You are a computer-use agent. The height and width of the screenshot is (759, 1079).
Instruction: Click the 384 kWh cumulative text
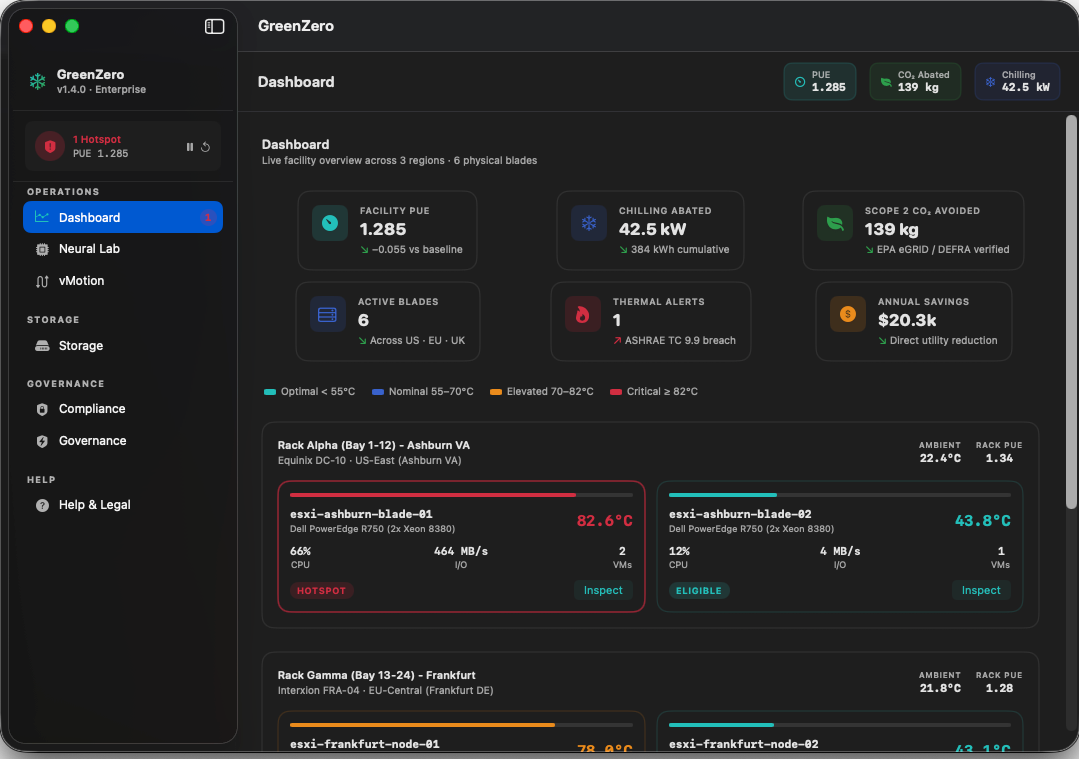pyautogui.click(x=680, y=250)
